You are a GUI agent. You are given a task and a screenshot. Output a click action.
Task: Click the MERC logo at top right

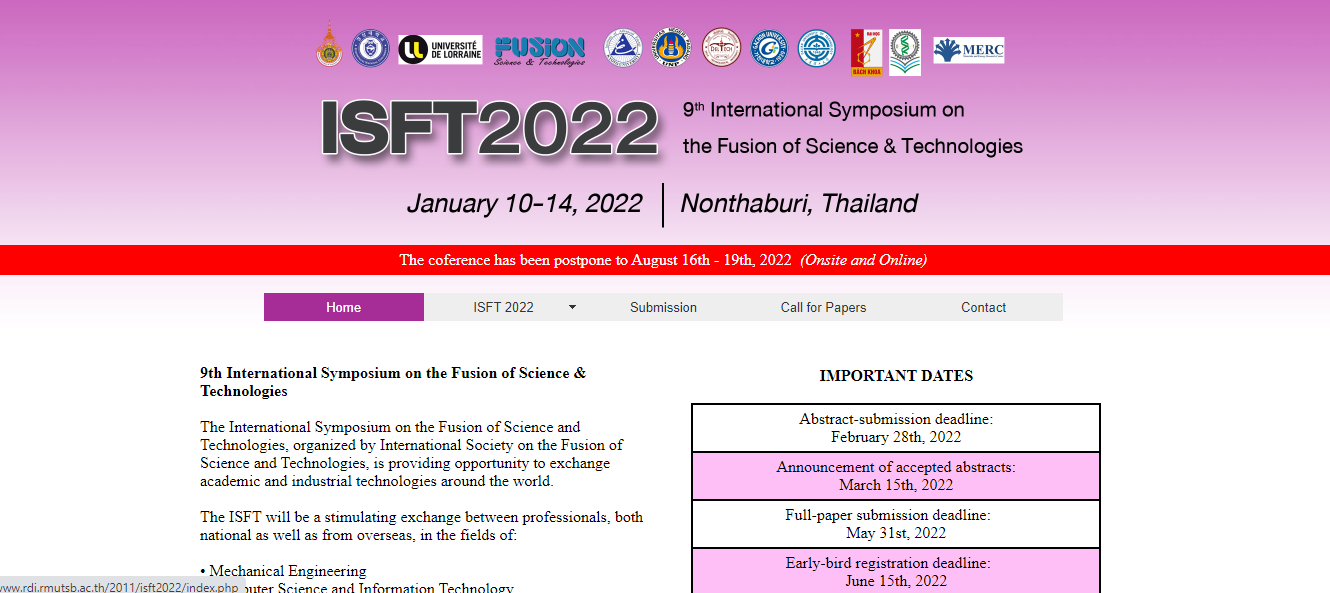point(967,49)
